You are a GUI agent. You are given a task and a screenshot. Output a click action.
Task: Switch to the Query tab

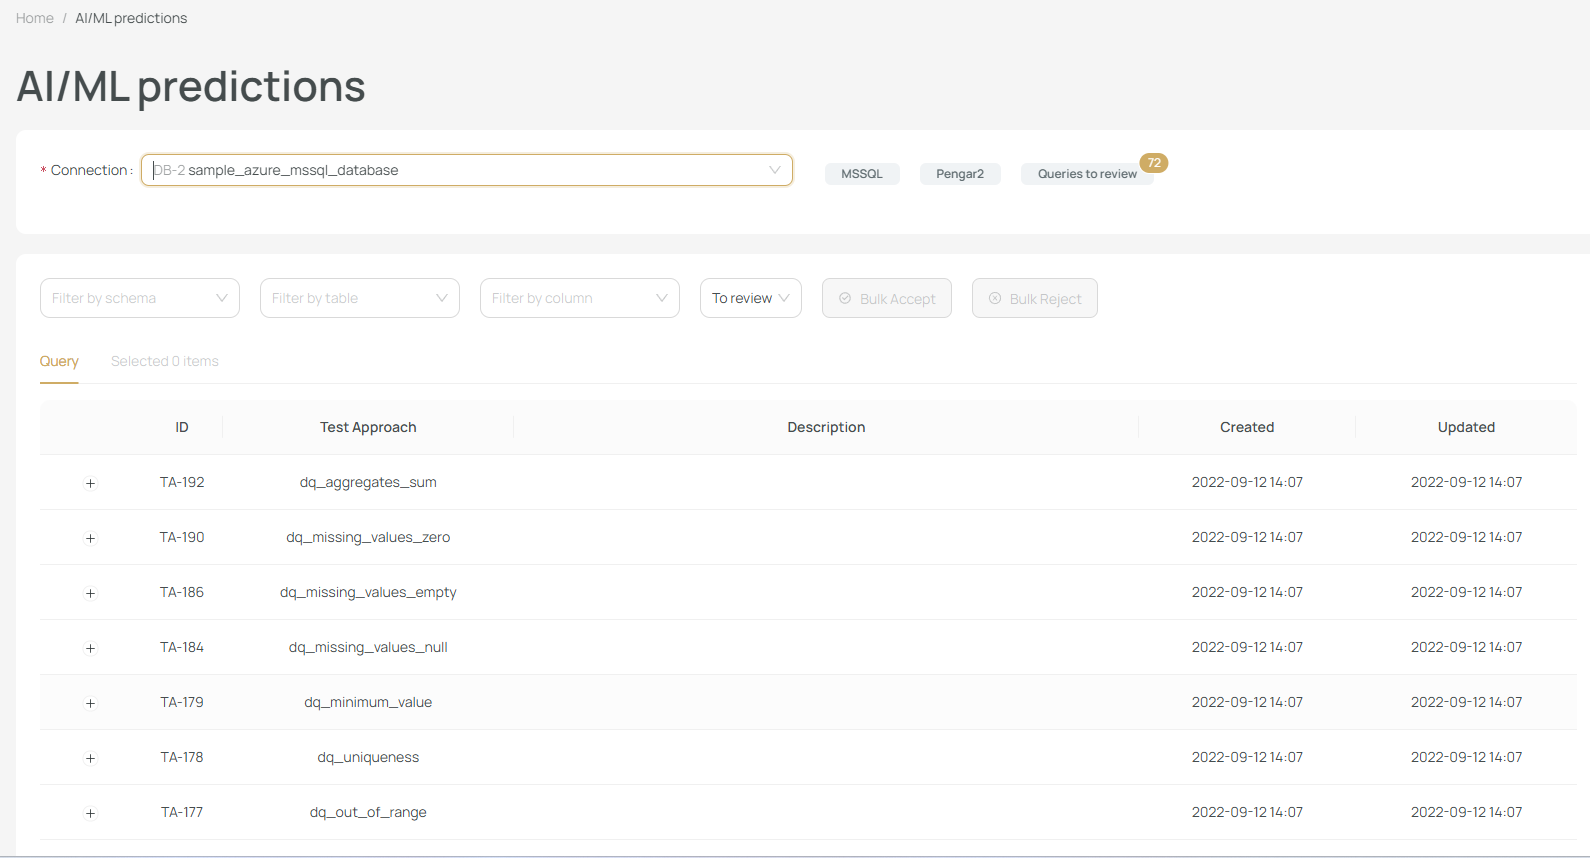[59, 361]
